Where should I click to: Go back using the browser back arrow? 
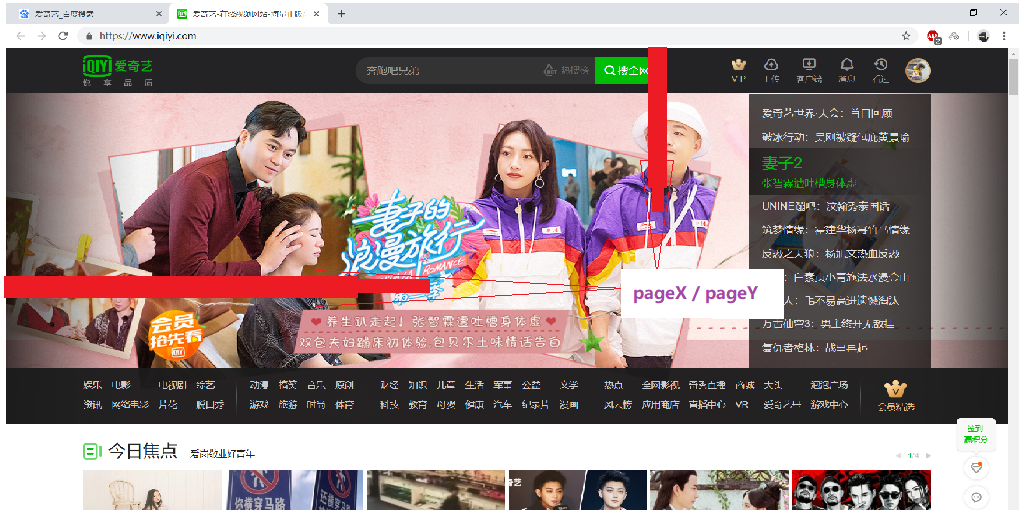pyautogui.click(x=21, y=36)
